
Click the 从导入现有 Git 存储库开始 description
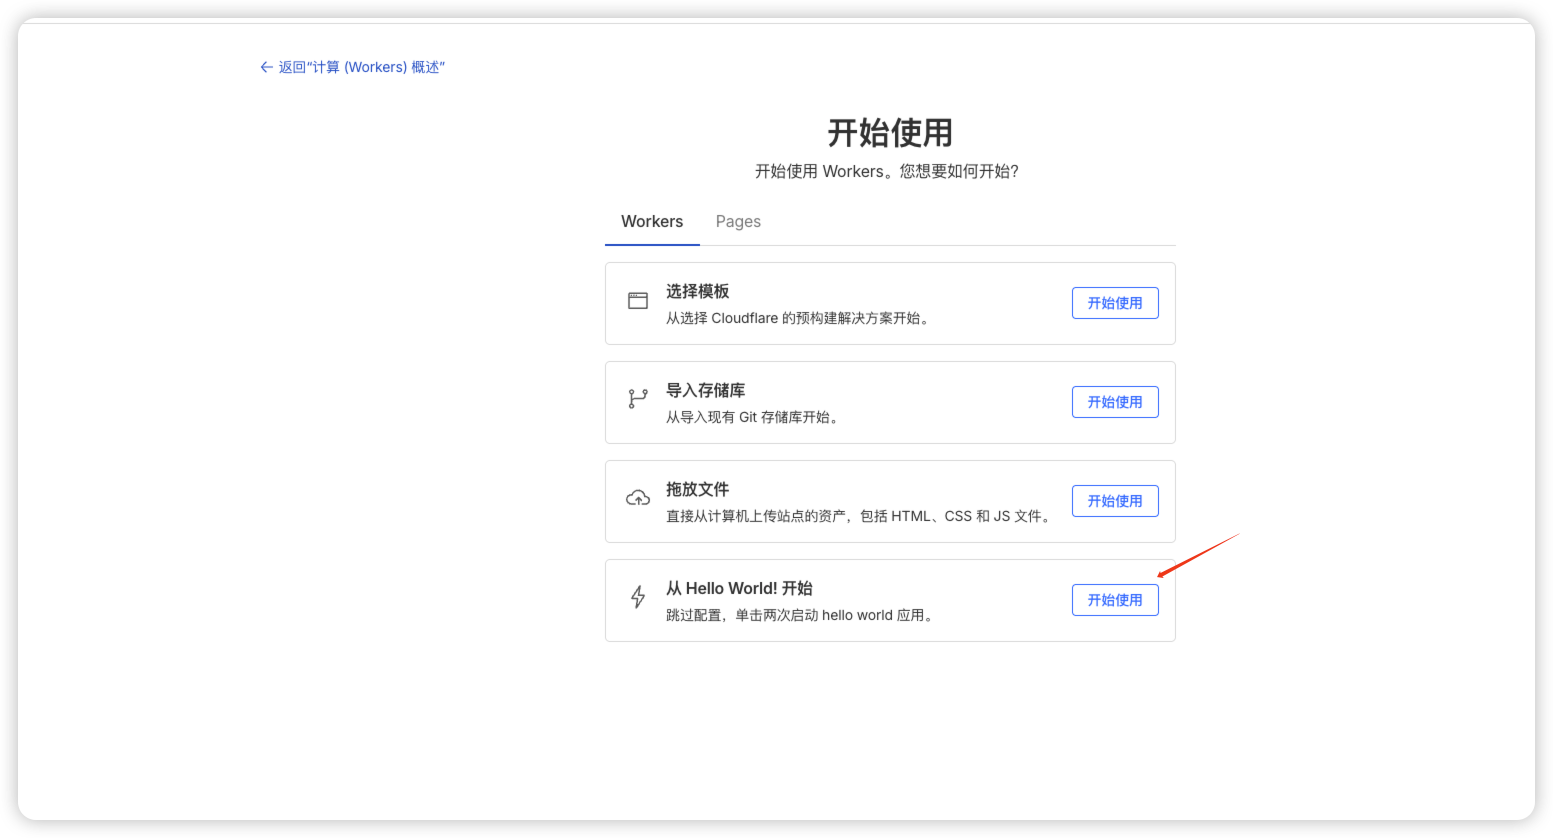[755, 417]
